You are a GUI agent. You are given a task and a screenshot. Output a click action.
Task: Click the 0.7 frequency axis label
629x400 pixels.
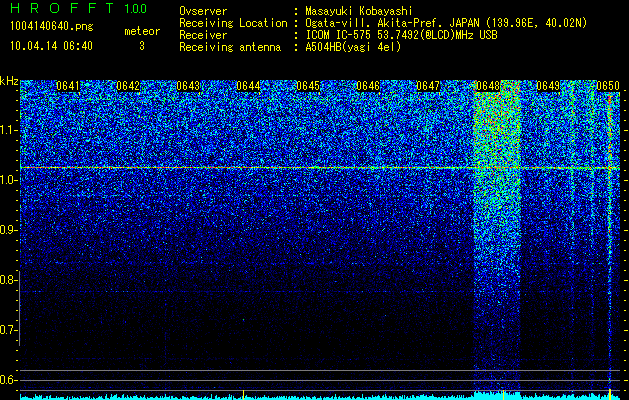(x=8, y=330)
